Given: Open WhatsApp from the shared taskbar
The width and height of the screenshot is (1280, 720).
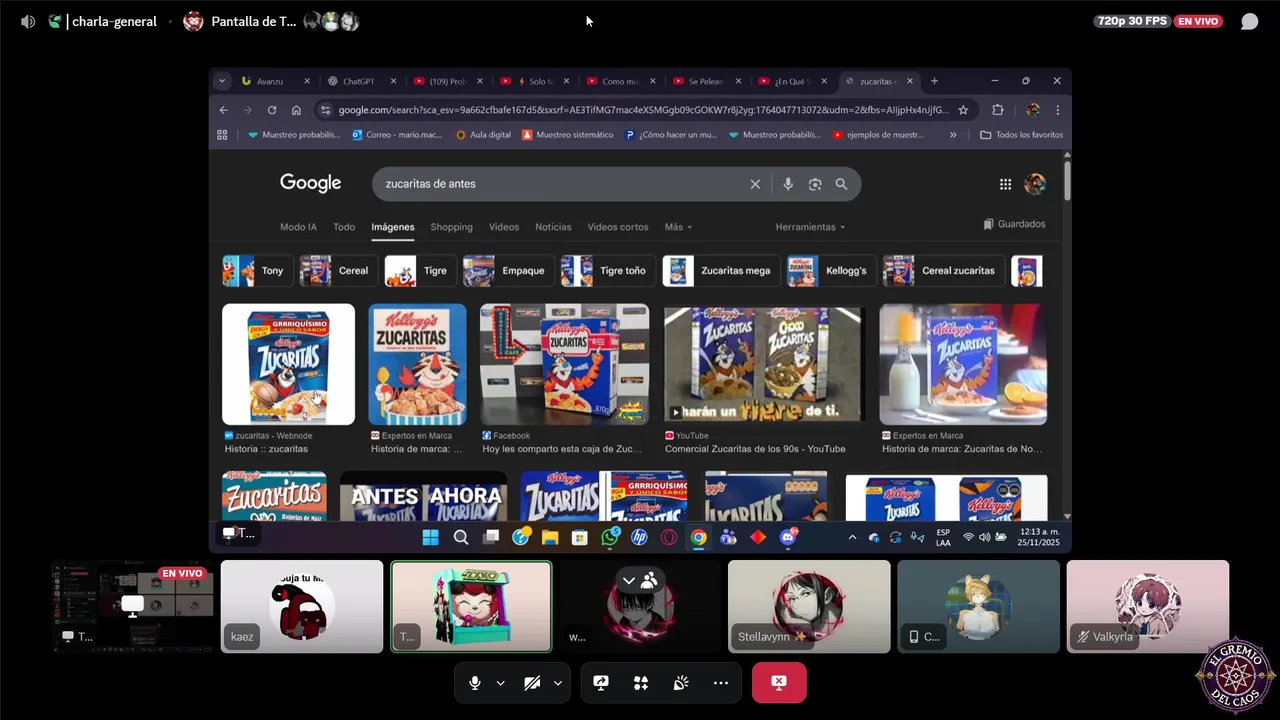Looking at the screenshot, I should coord(610,537).
